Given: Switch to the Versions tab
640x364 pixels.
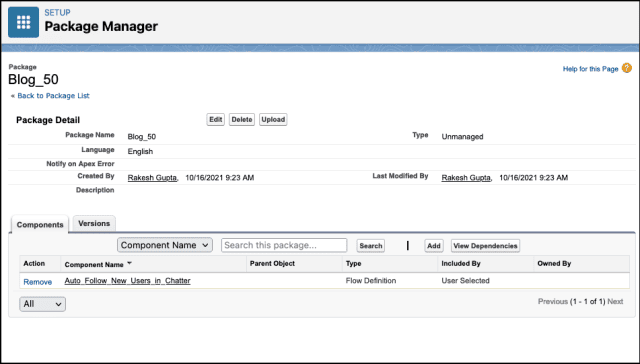Looking at the screenshot, I should (94, 224).
